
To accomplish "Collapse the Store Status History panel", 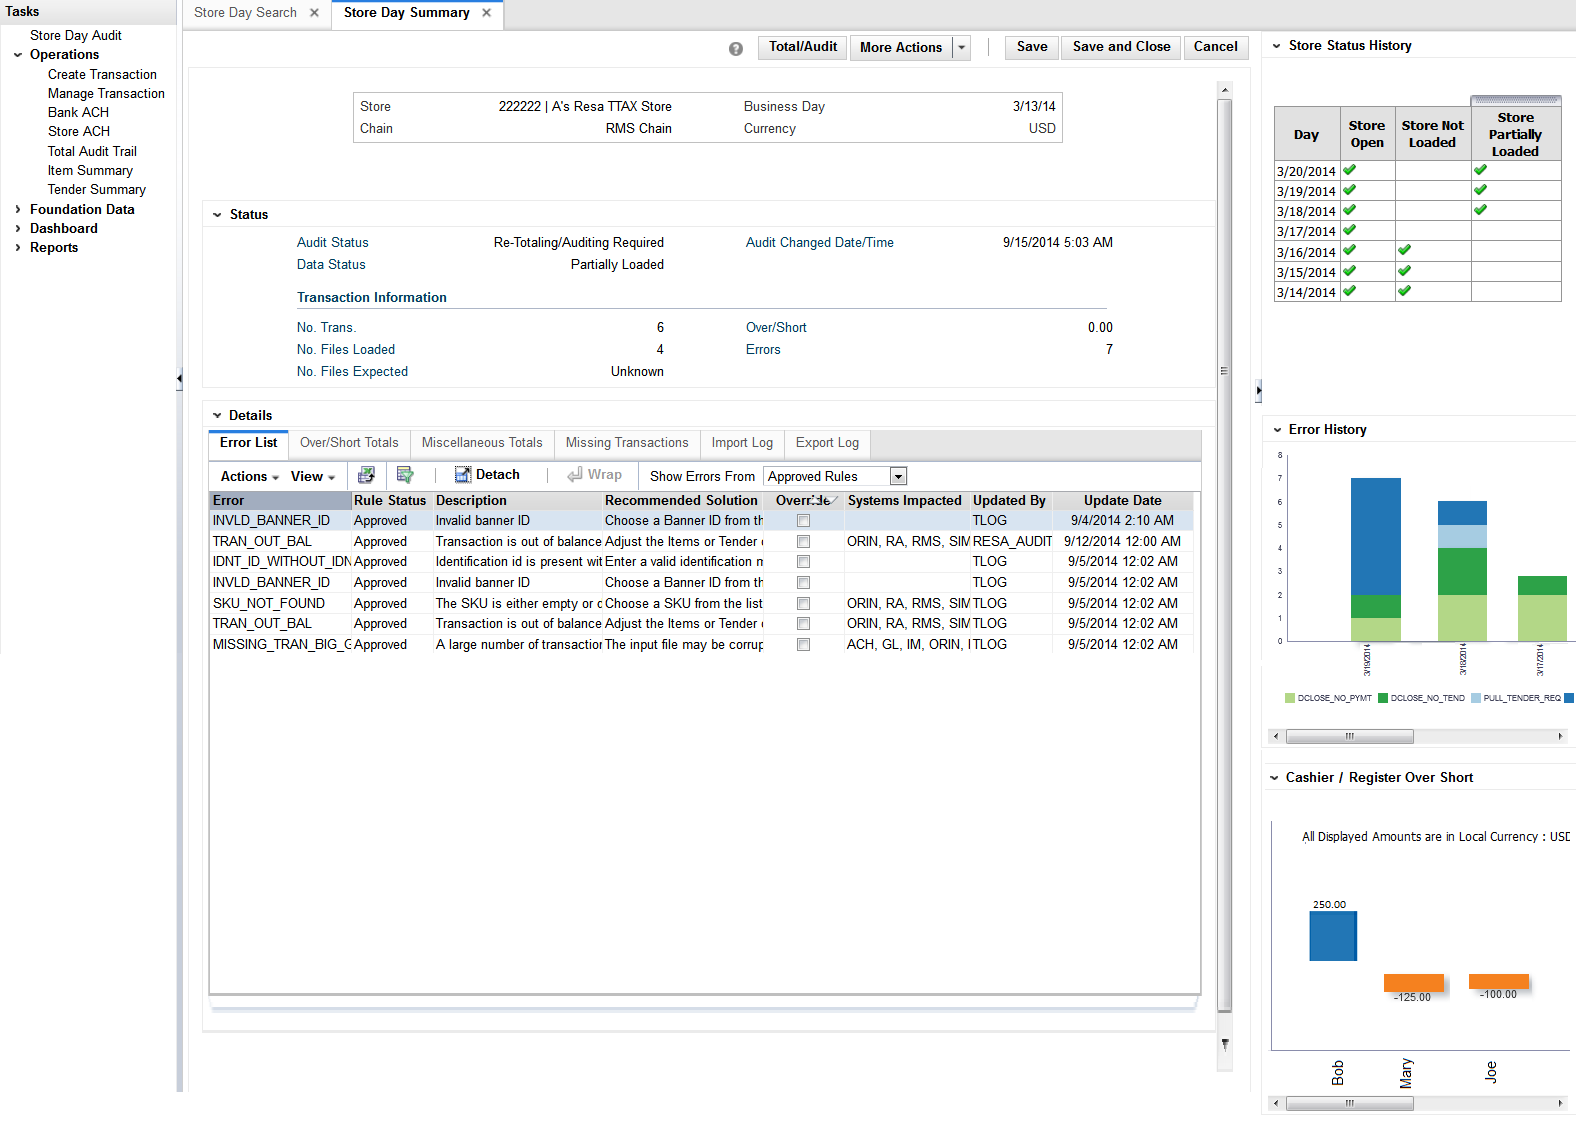I will (1276, 46).
